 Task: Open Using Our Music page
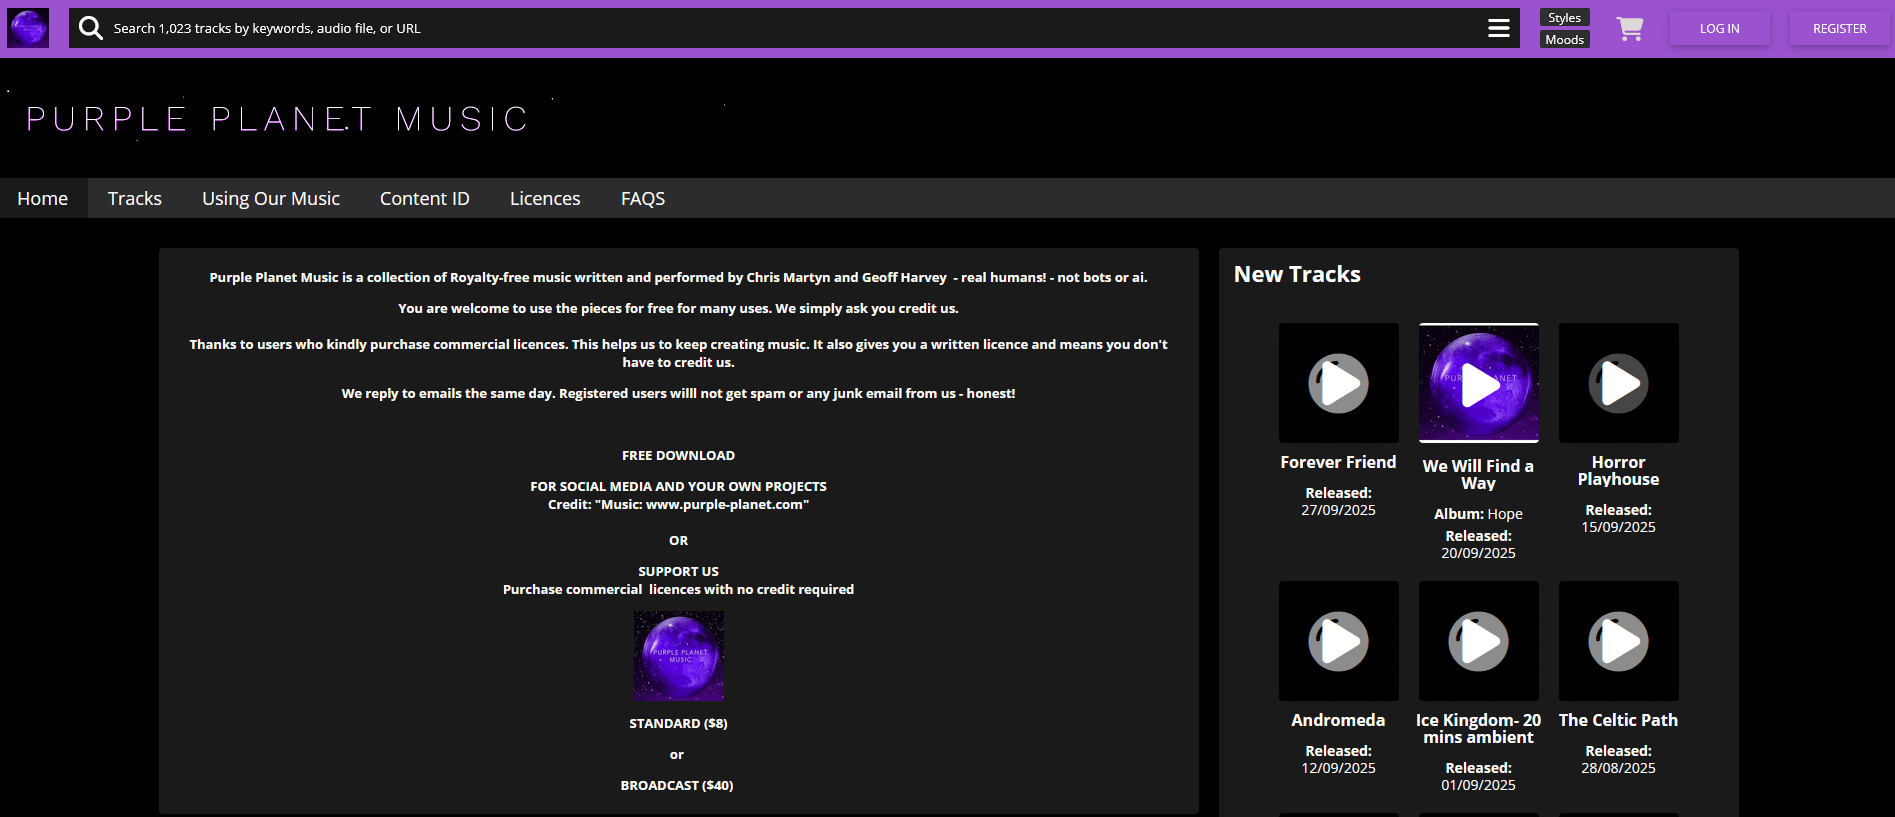tap(271, 198)
